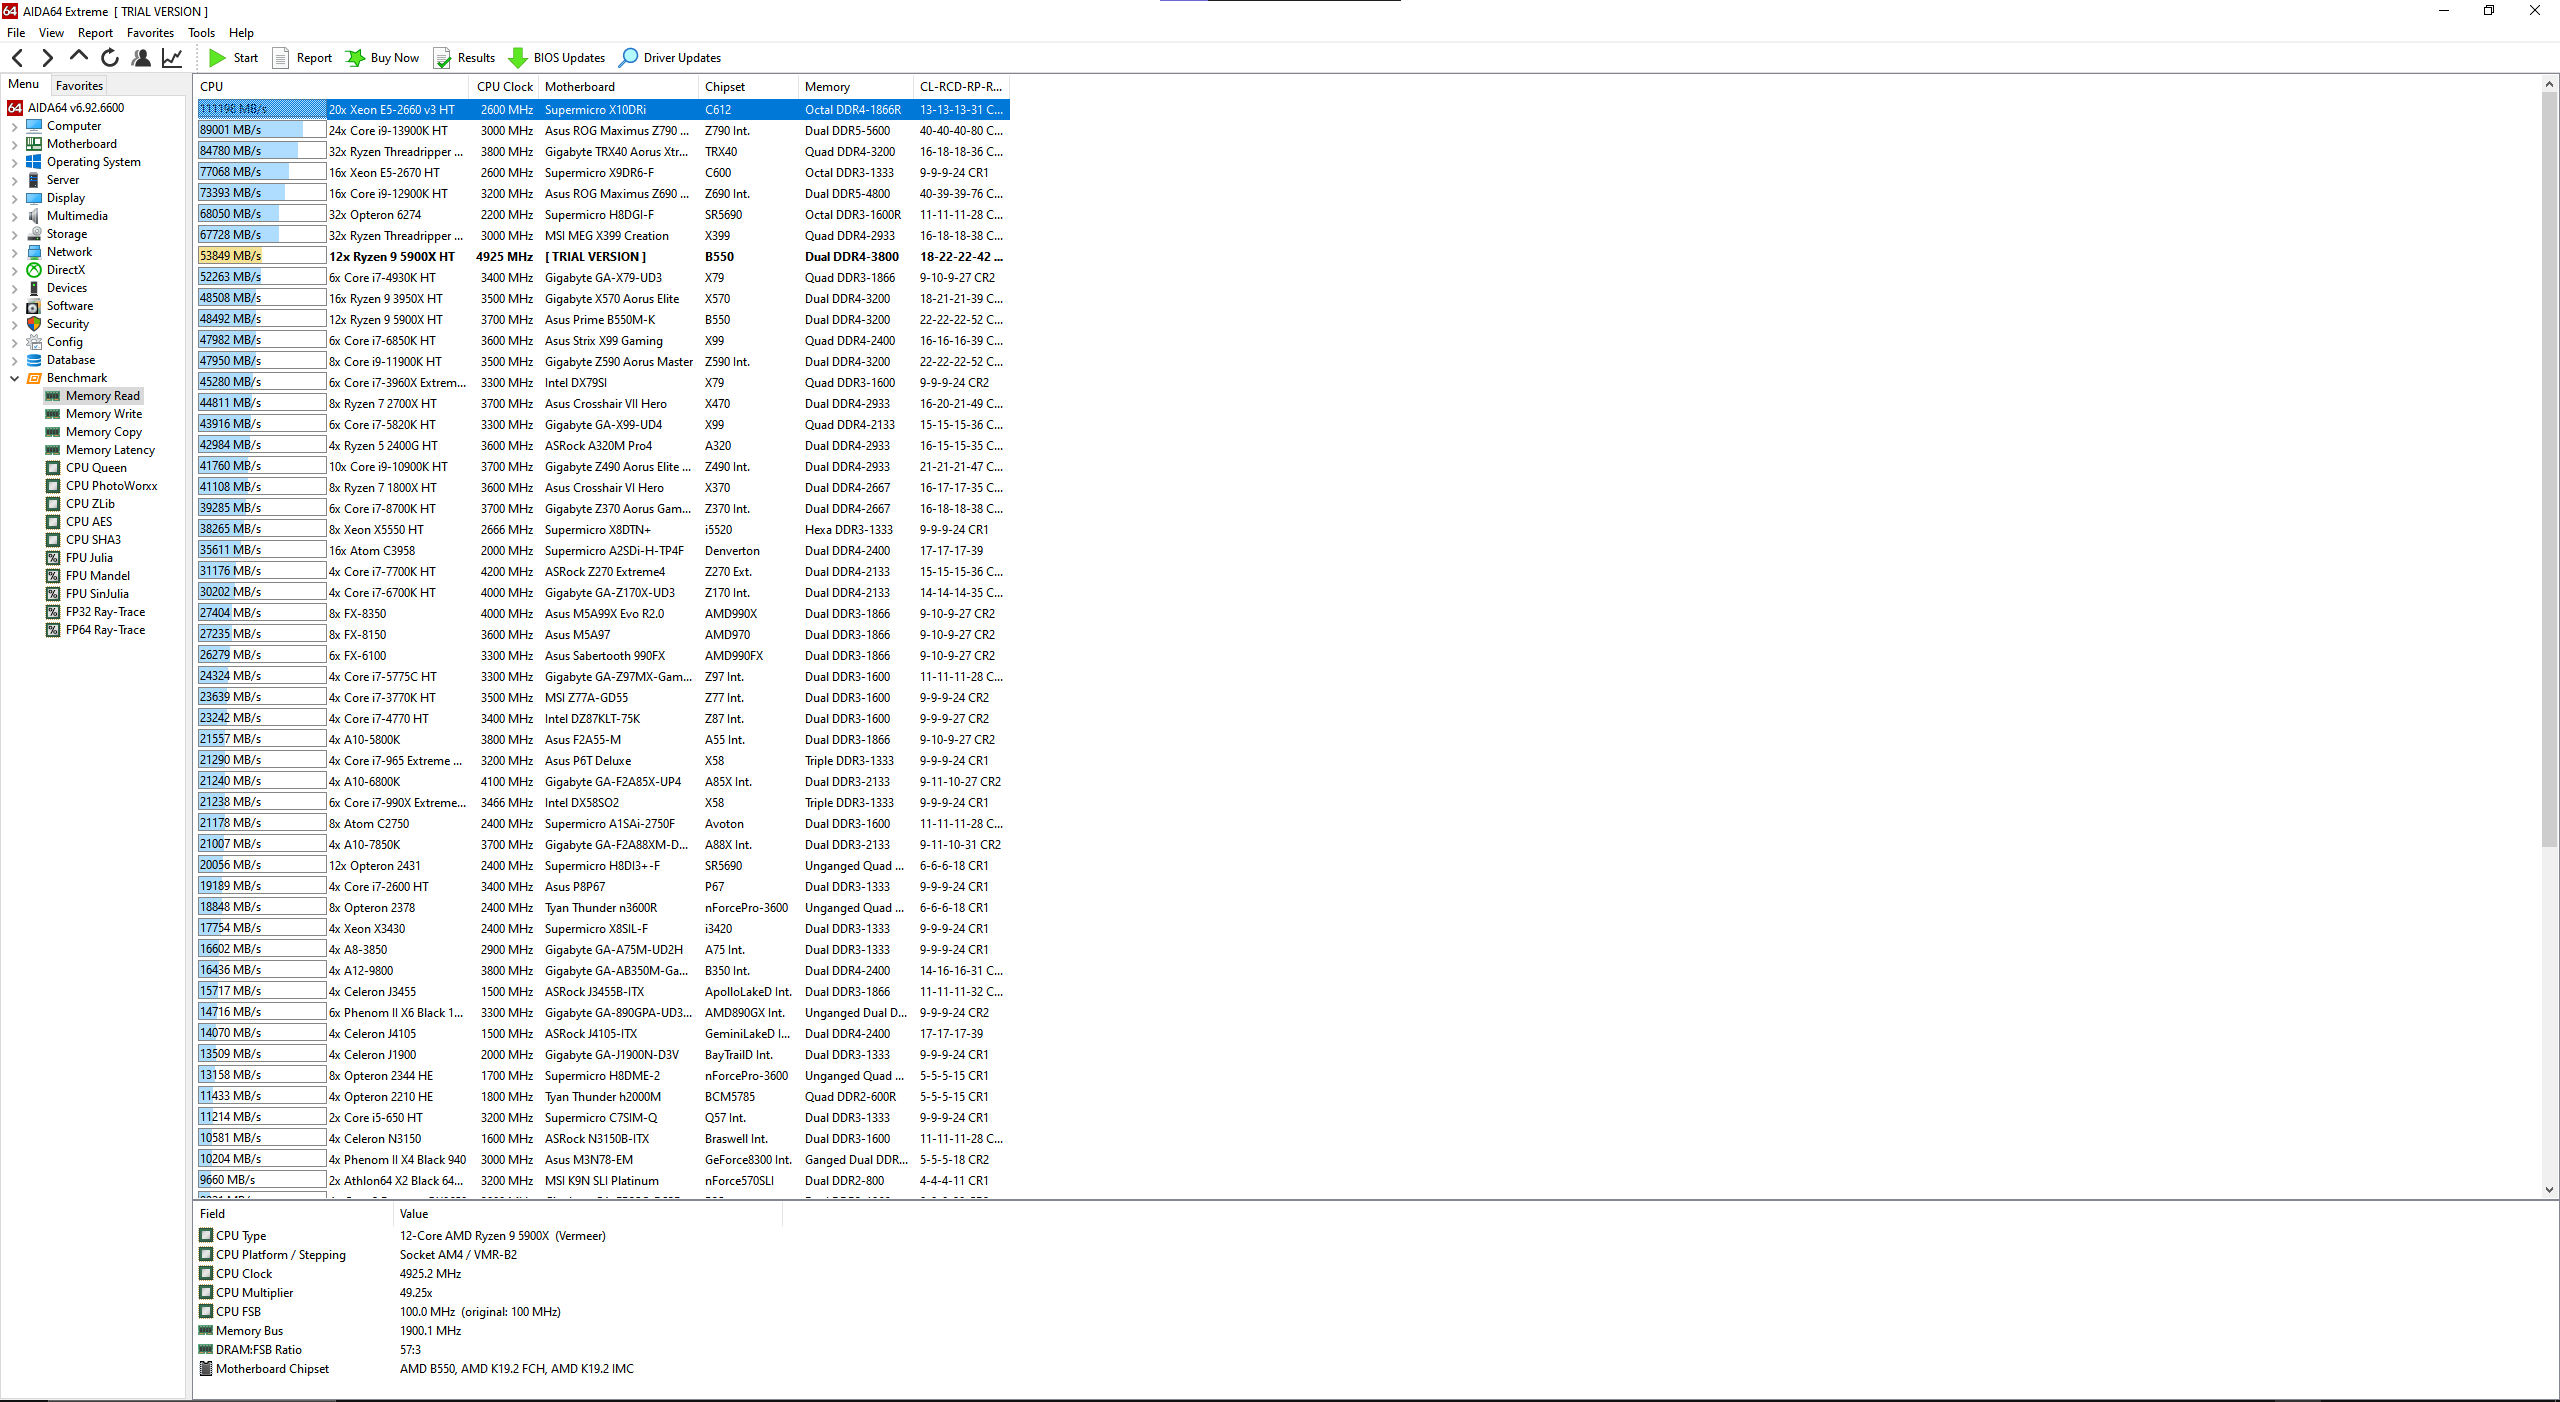Sort by the Motherboard column header

pyautogui.click(x=618, y=87)
